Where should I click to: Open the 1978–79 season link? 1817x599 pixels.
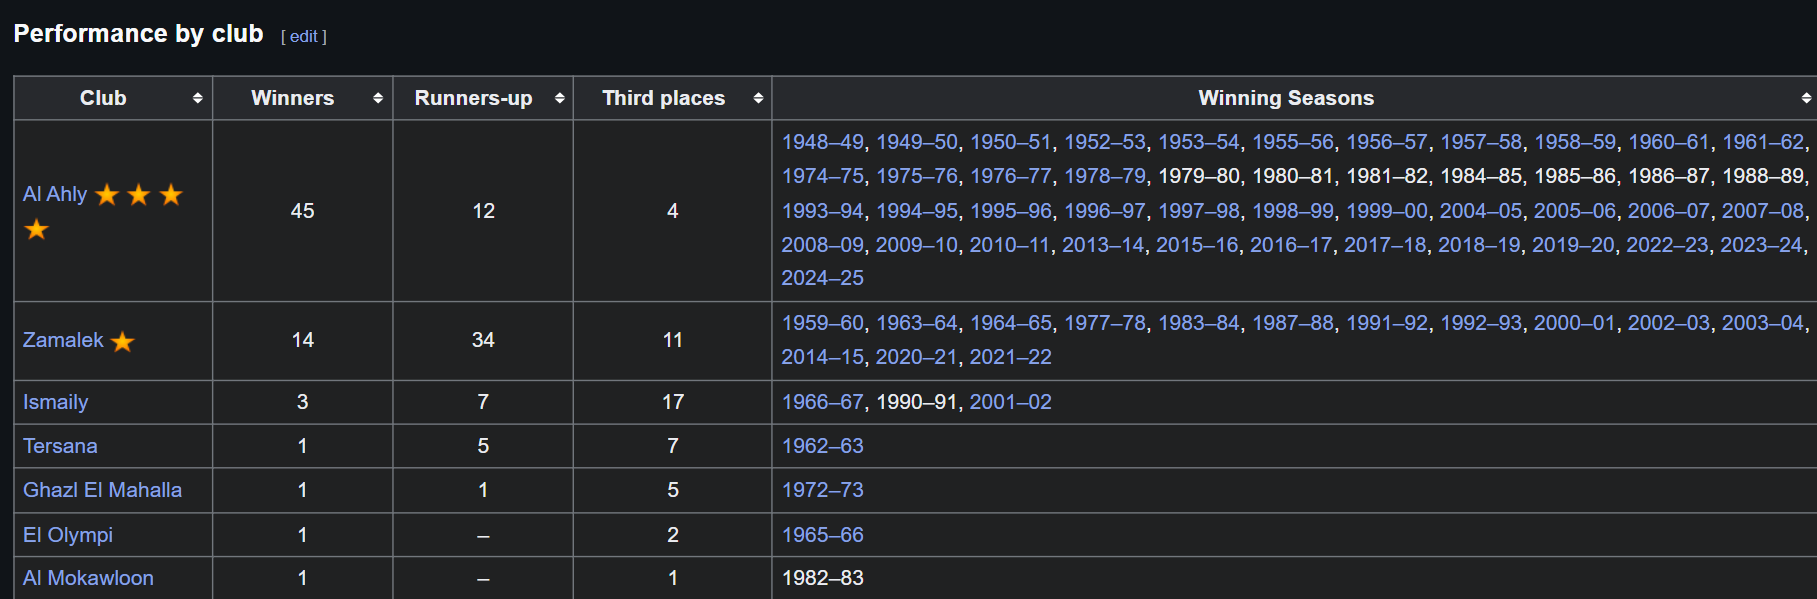point(1105,176)
